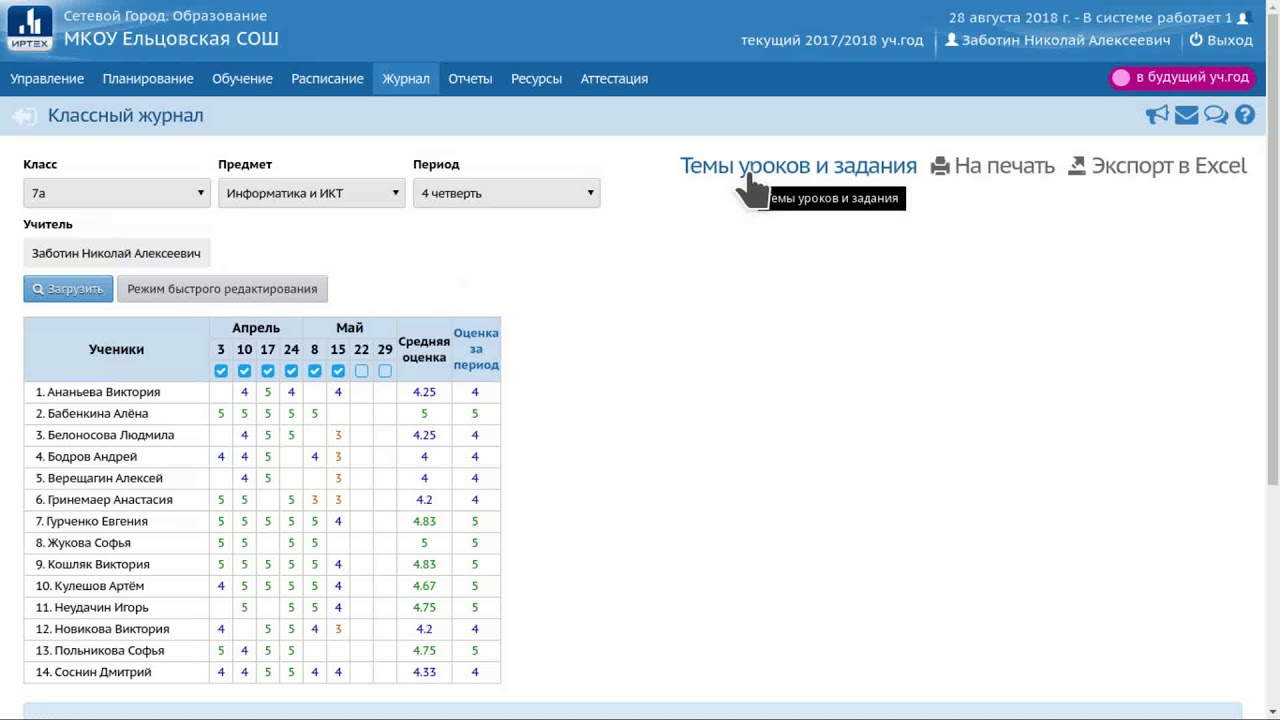The image size is (1280, 720).
Task: Click student row Верещагин Алексей
Action: (262, 478)
